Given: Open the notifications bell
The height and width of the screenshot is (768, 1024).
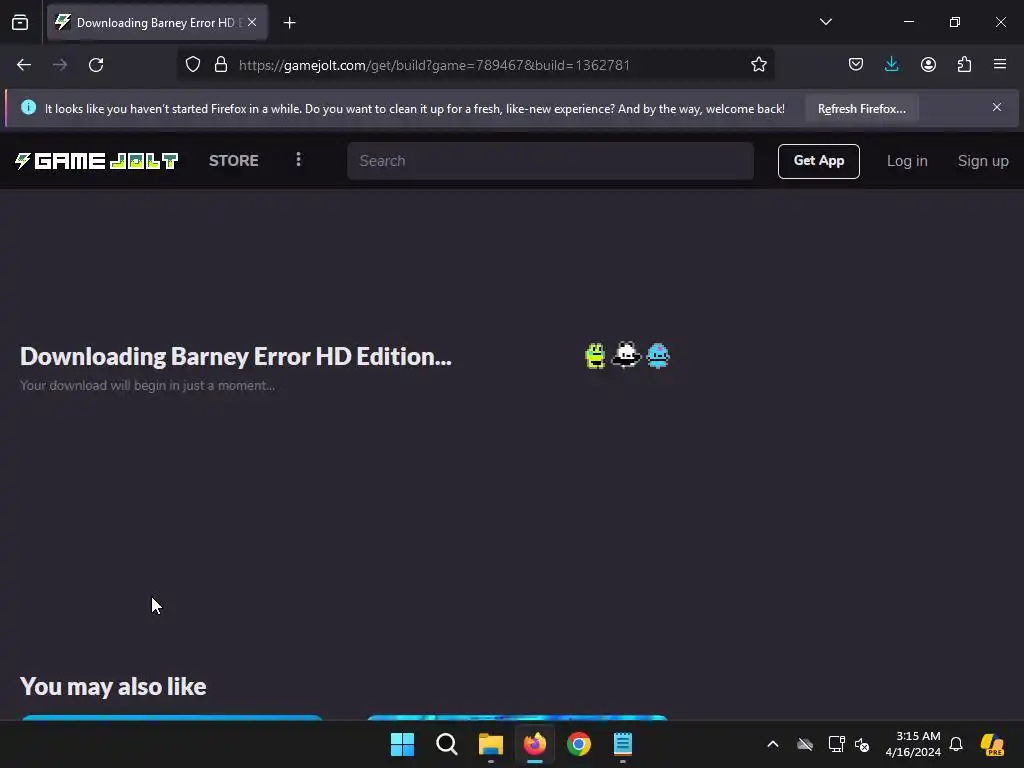Looking at the screenshot, I should 956,744.
